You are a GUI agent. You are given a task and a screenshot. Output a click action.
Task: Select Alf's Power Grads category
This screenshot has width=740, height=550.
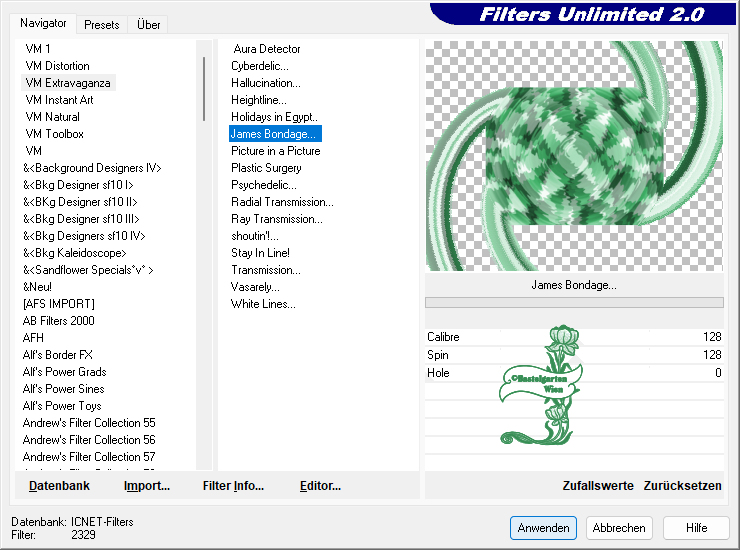[x=64, y=372]
